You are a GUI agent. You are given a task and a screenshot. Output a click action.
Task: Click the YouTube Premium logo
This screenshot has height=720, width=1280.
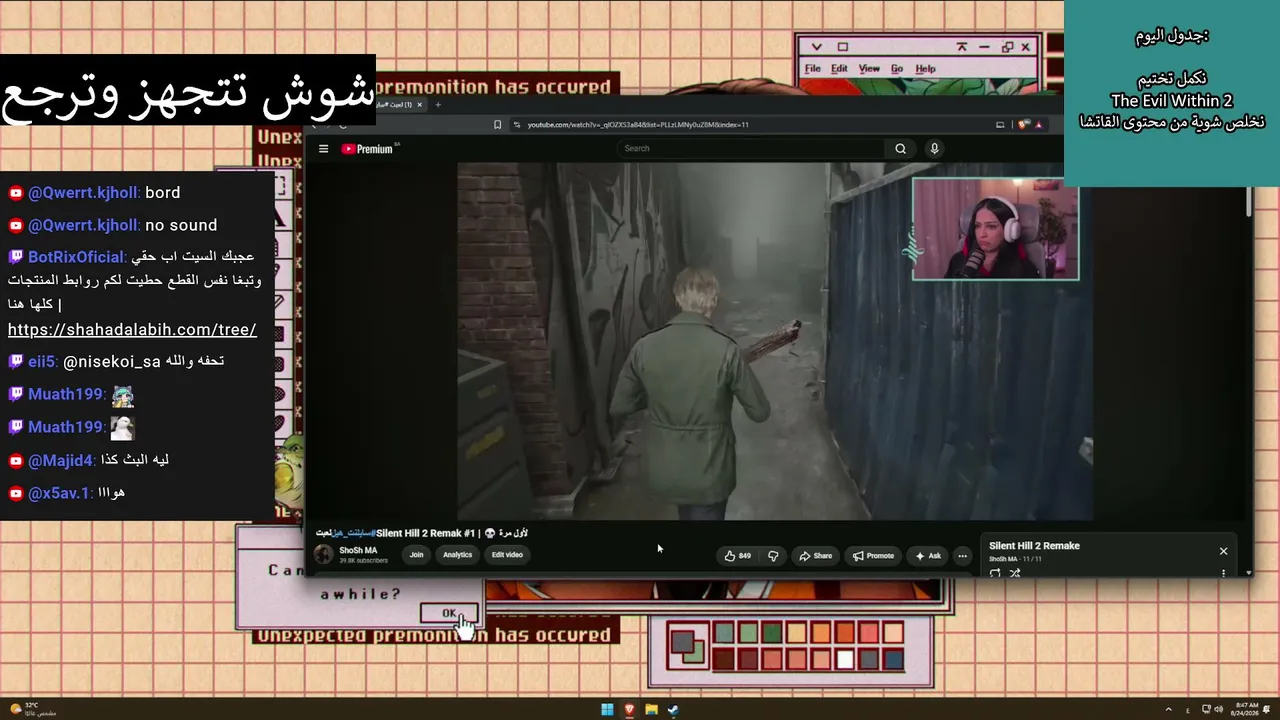(x=367, y=149)
